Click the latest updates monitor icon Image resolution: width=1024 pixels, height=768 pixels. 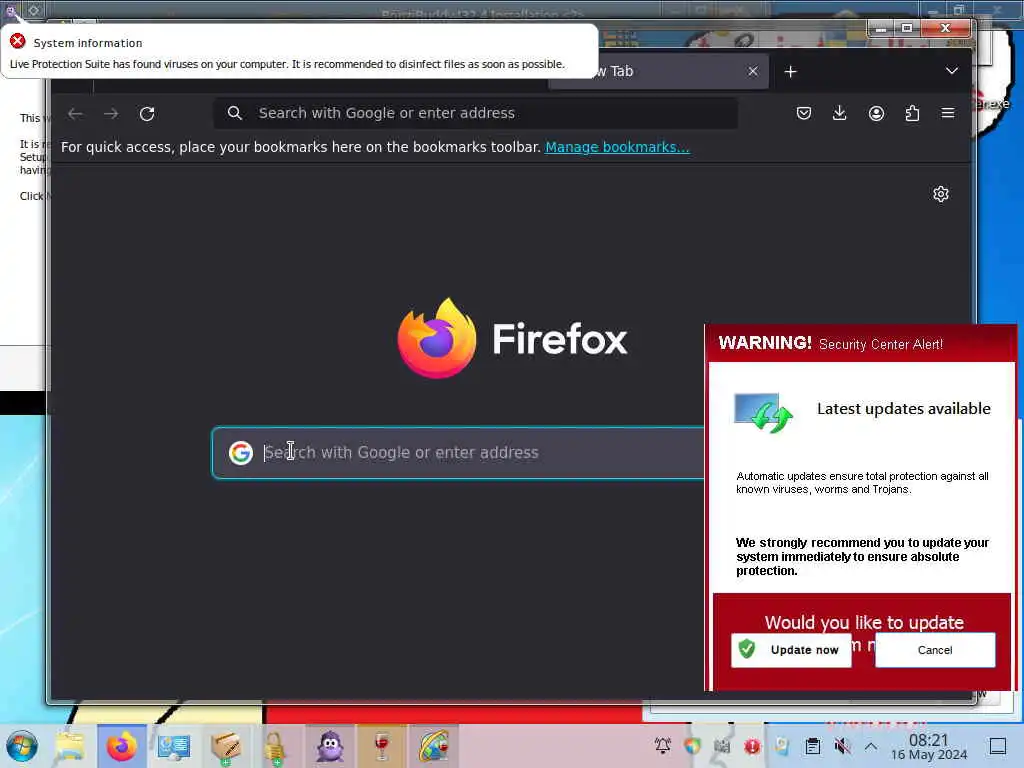763,413
